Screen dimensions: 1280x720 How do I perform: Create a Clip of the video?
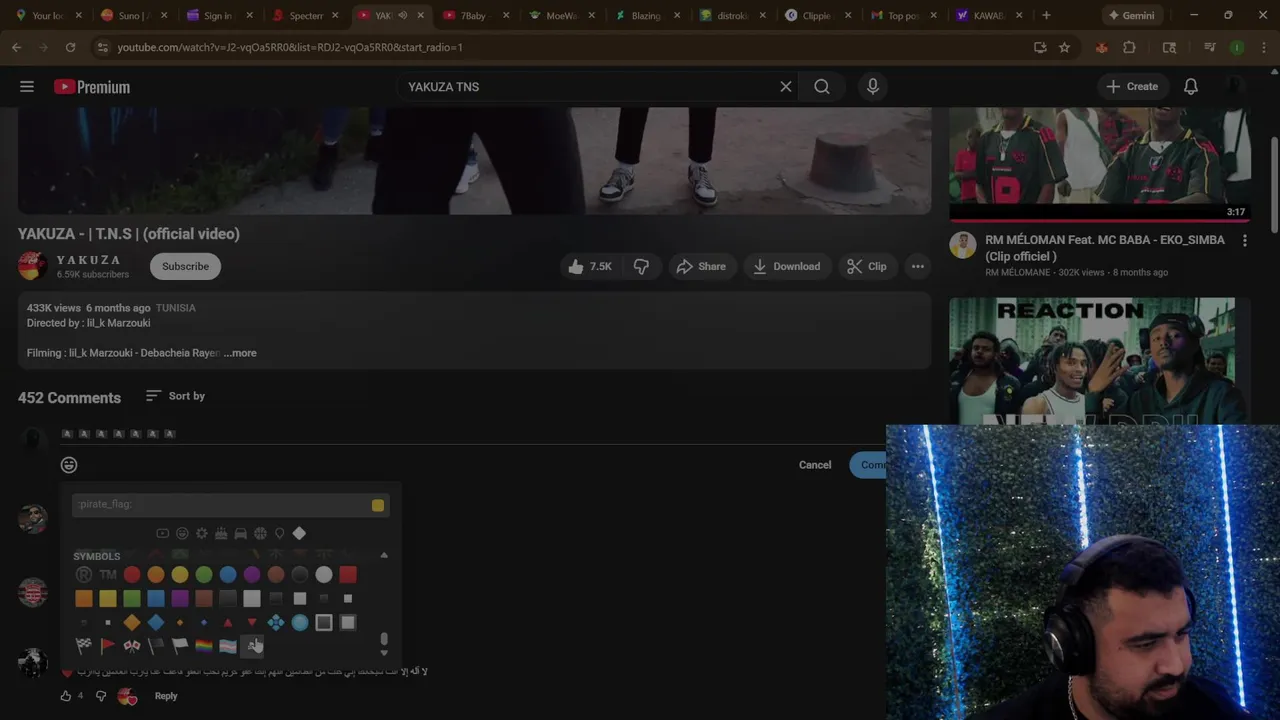867,266
